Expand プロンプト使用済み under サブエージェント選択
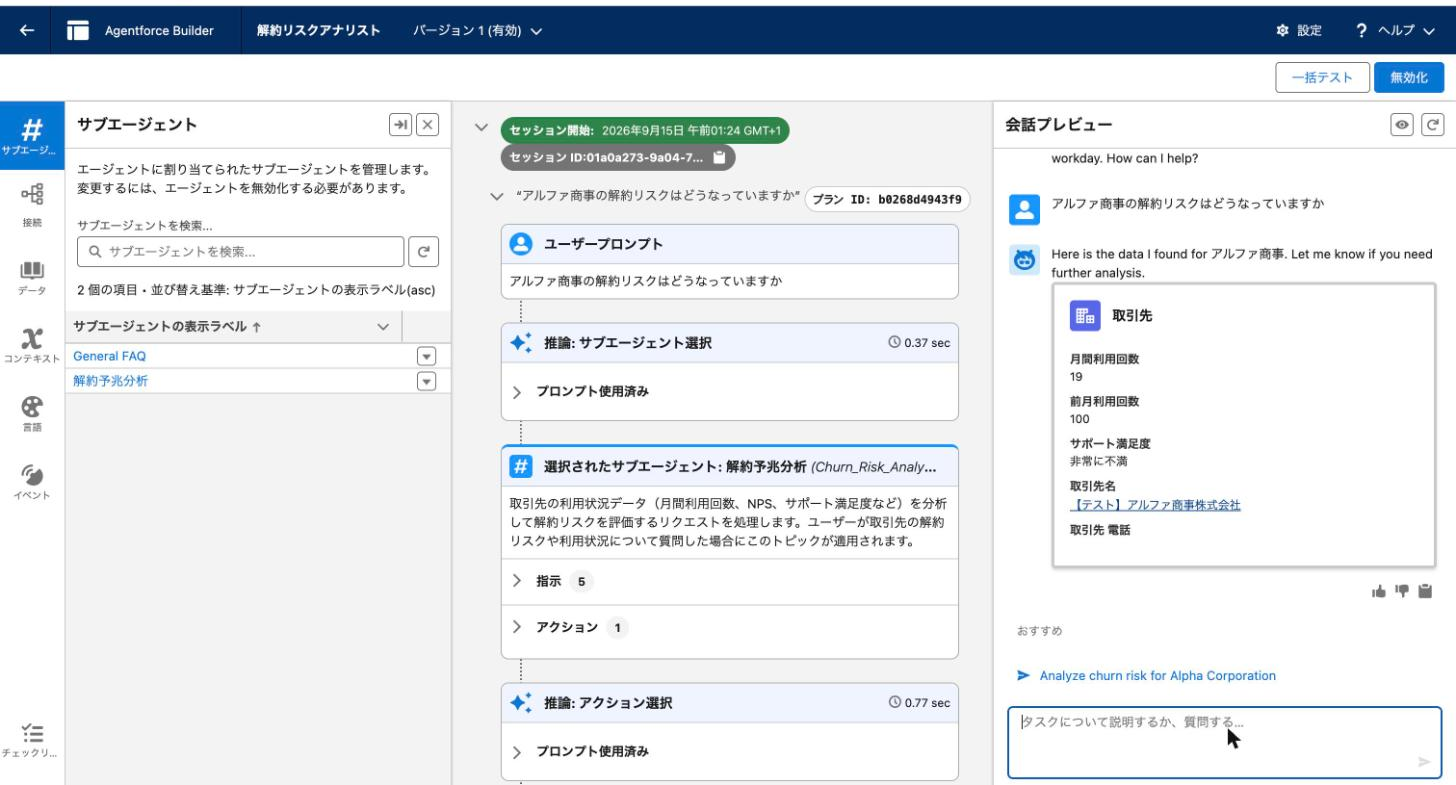 pos(517,392)
